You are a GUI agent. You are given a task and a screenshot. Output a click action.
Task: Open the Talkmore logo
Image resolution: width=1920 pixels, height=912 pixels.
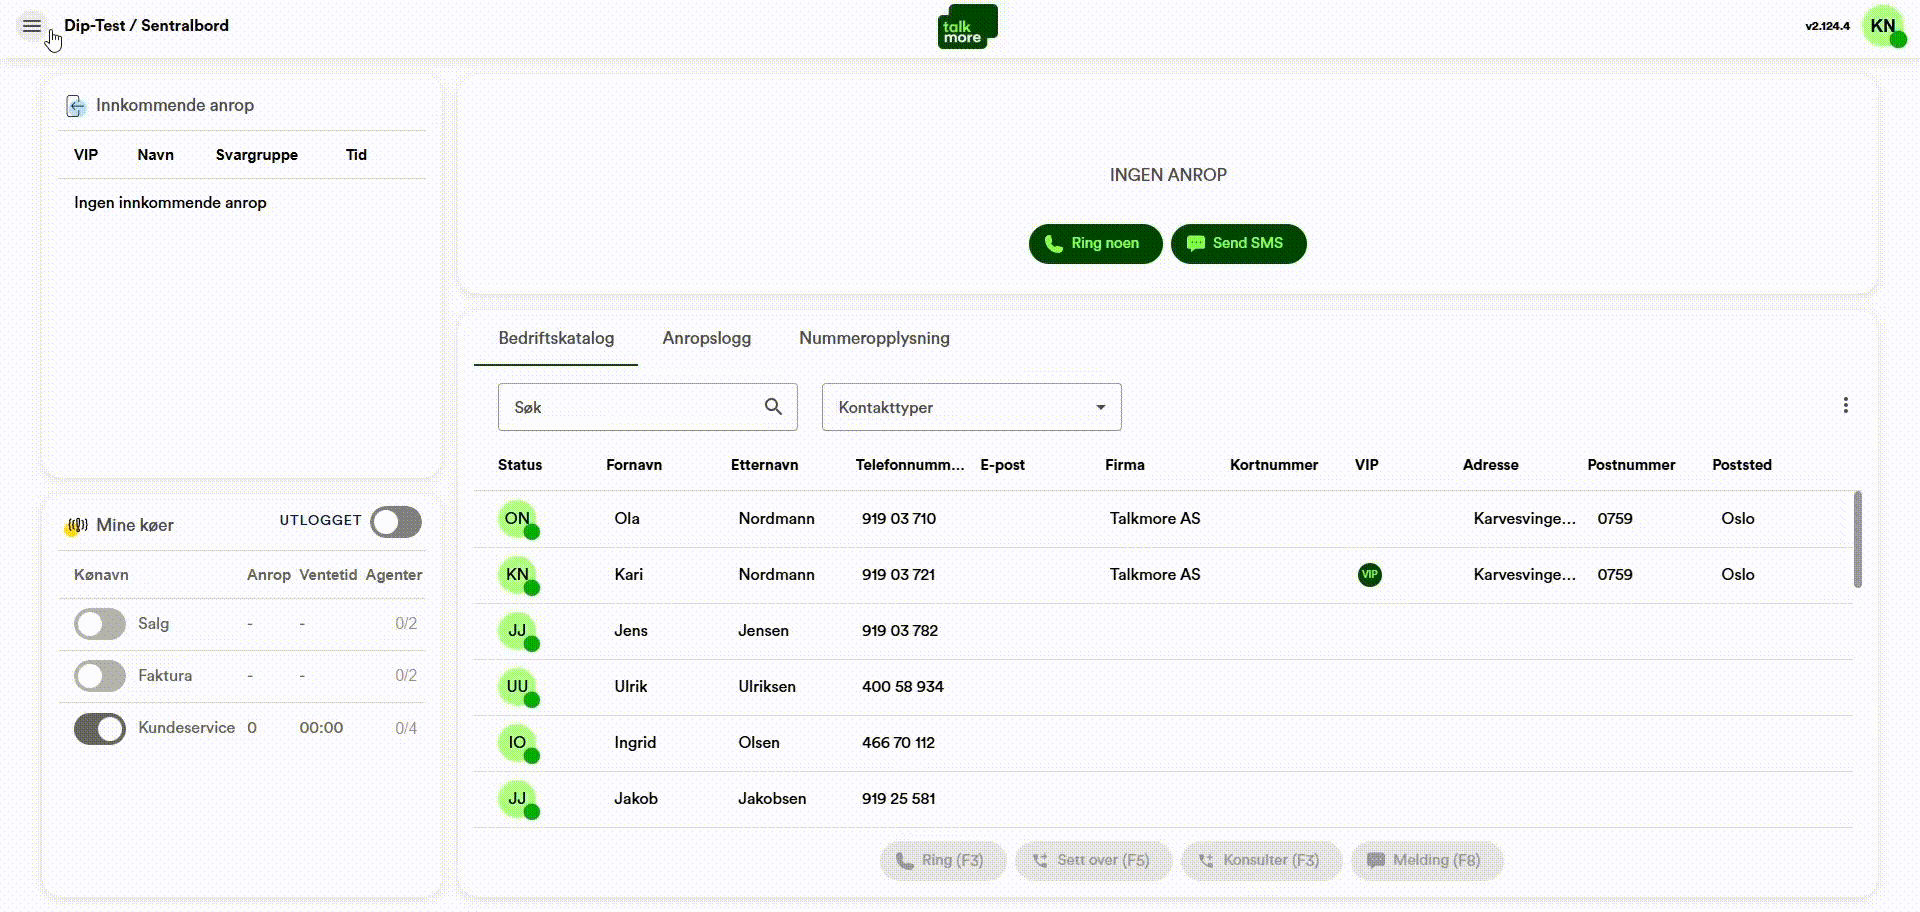pos(967,27)
